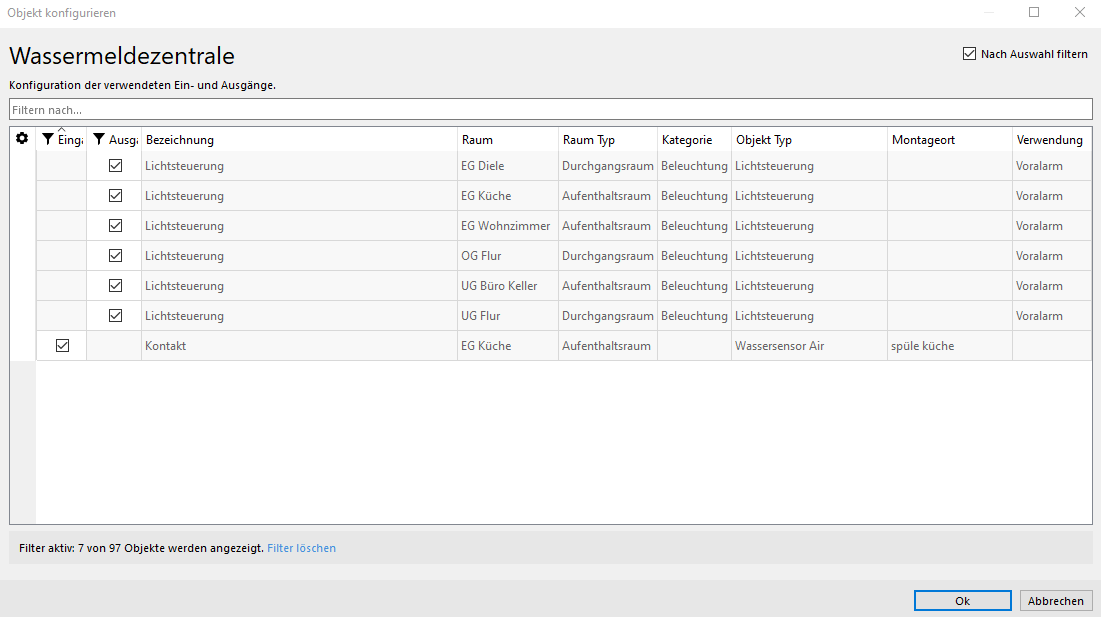Viewport: 1101px width, 617px height.
Task: Uncheck Ausgang for UG Flur Lichtsteuerung
Action: click(x=115, y=316)
